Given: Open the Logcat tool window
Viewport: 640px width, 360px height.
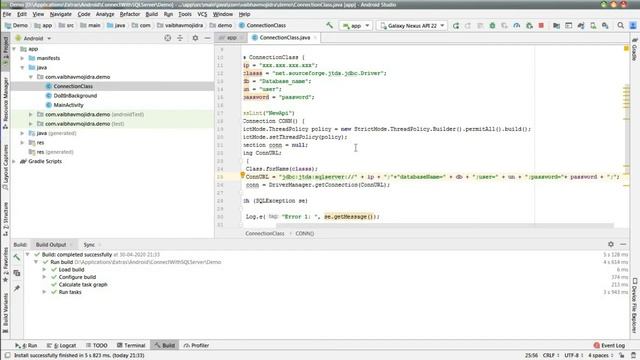Looking at the screenshot, I should coord(62,345).
